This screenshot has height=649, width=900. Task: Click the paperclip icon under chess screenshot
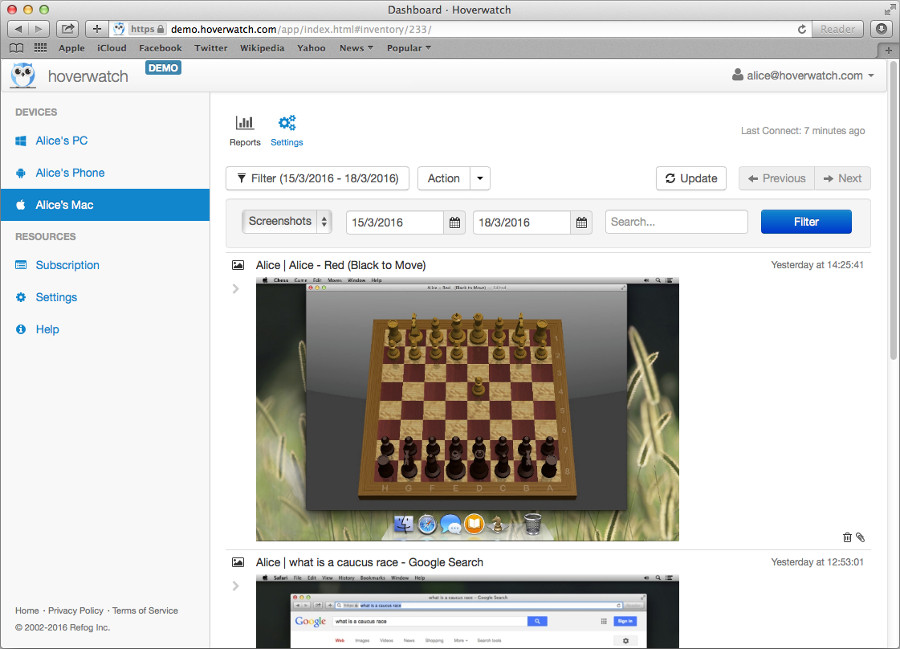coord(860,537)
